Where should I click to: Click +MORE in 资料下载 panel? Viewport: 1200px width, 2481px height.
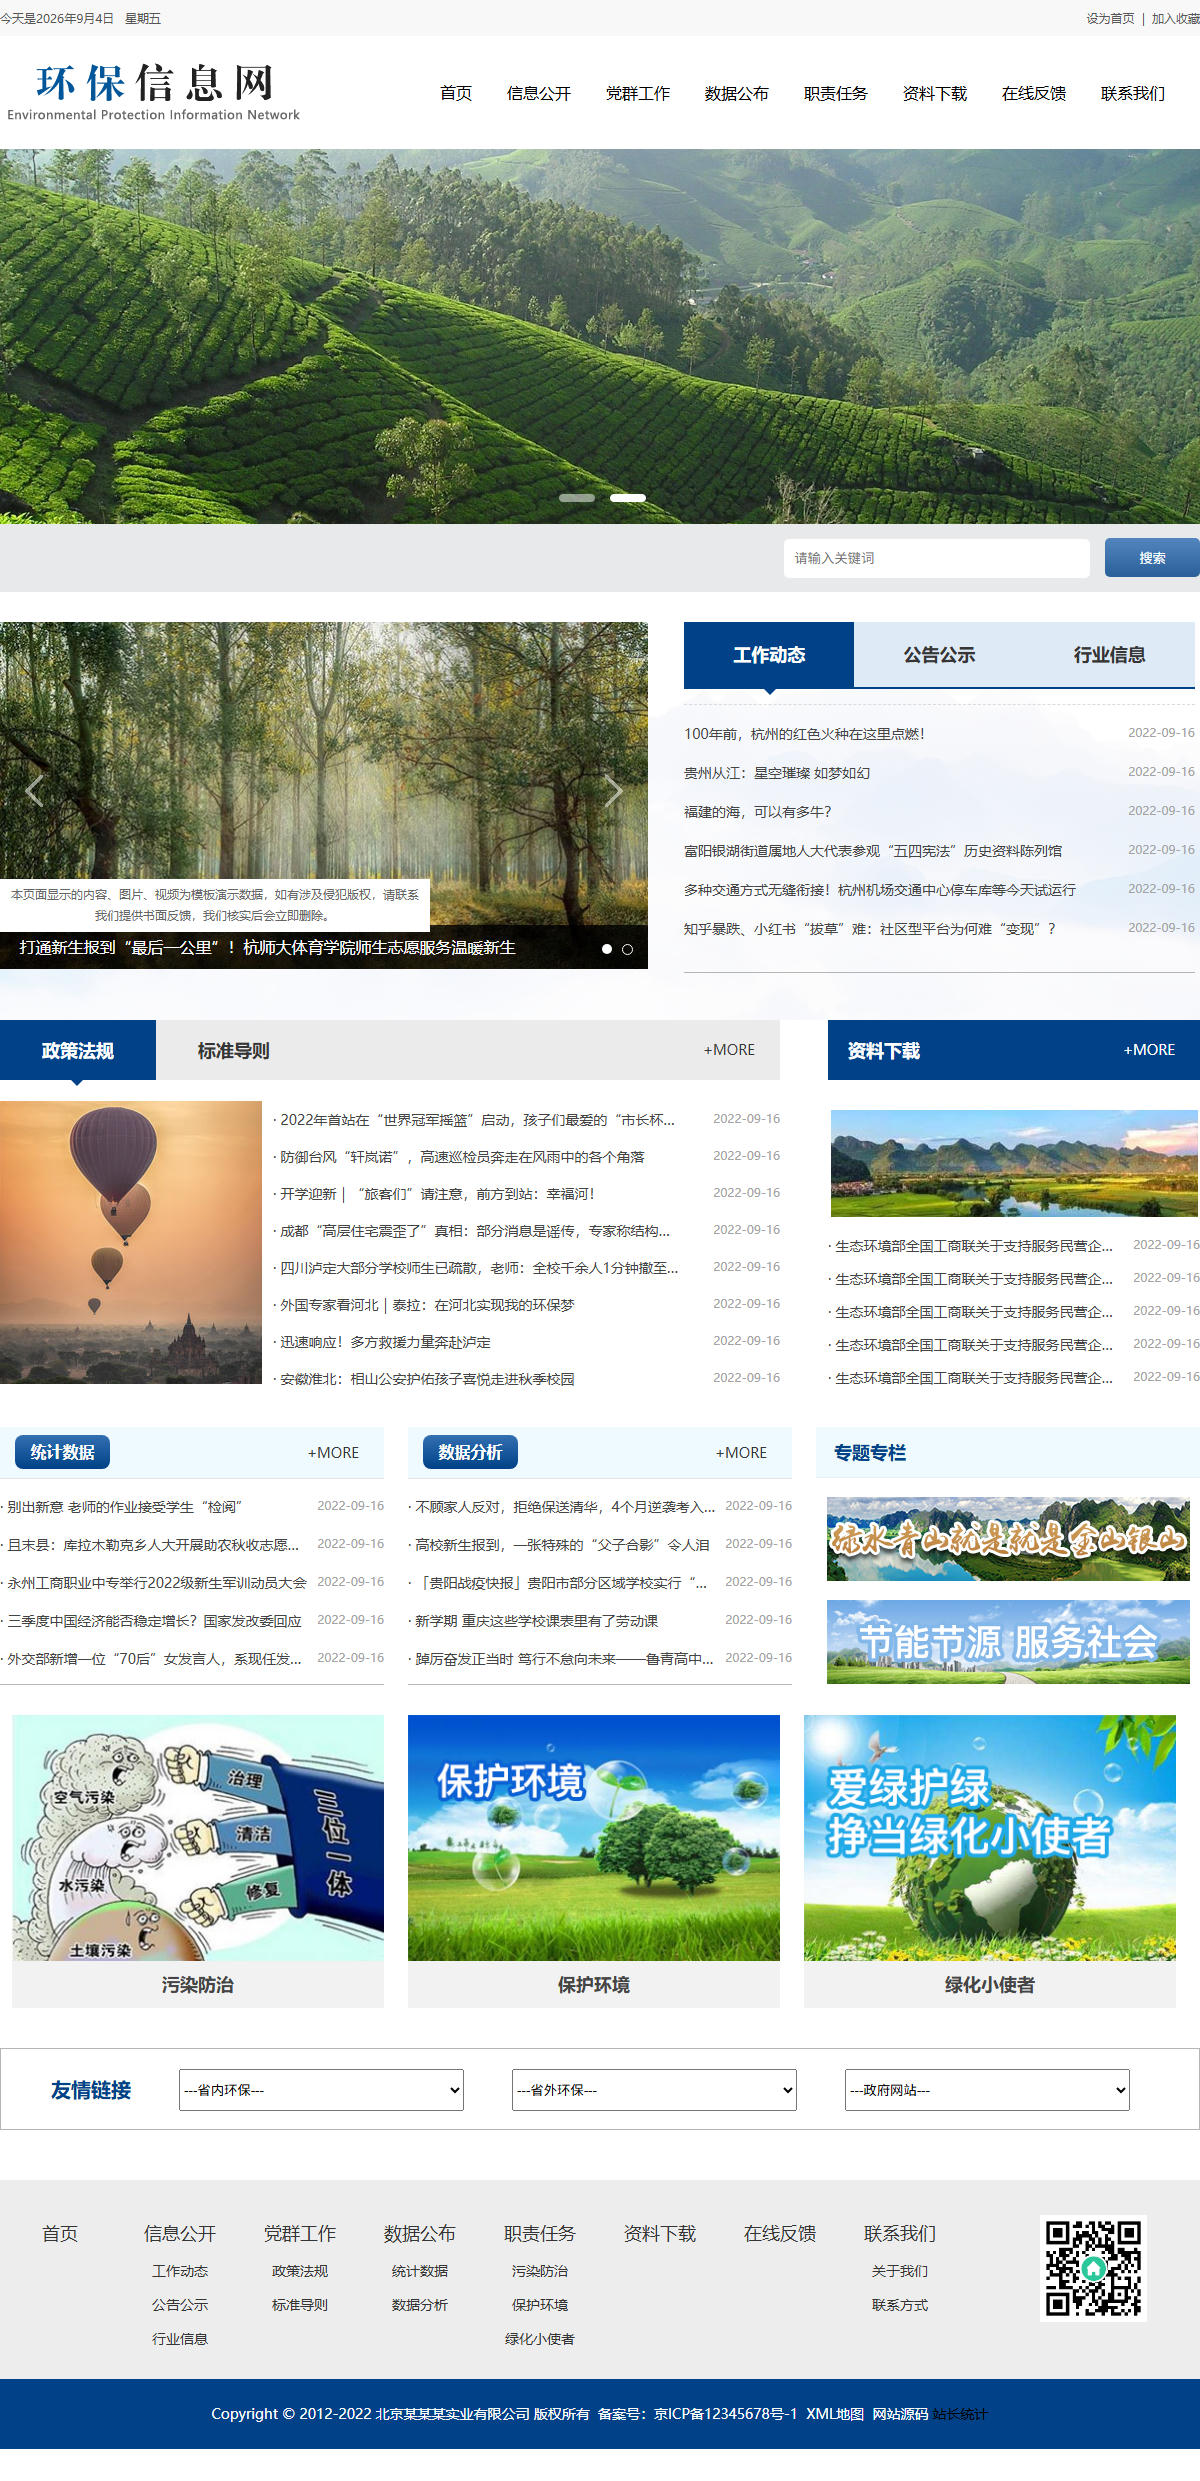[x=1149, y=1050]
